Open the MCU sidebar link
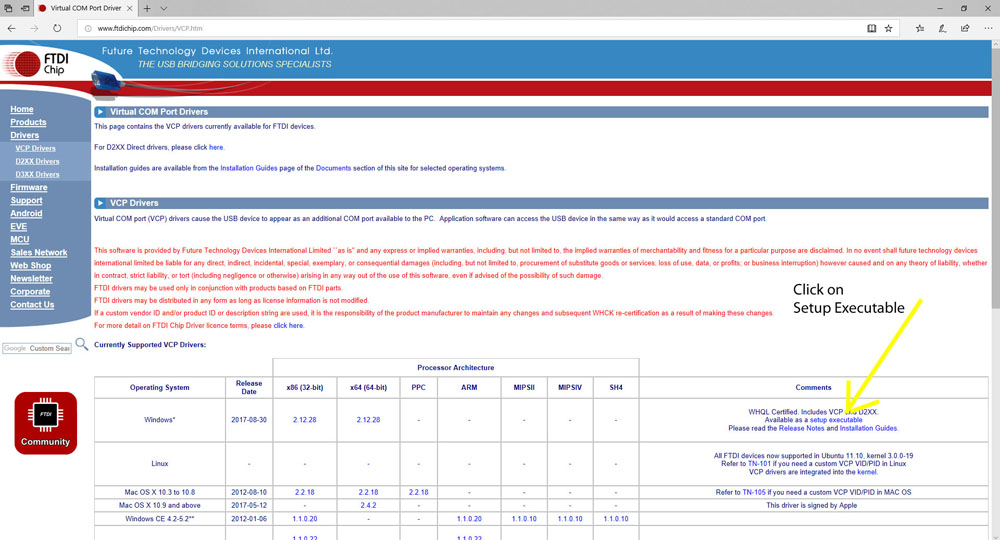The image size is (1000, 540). (20, 240)
